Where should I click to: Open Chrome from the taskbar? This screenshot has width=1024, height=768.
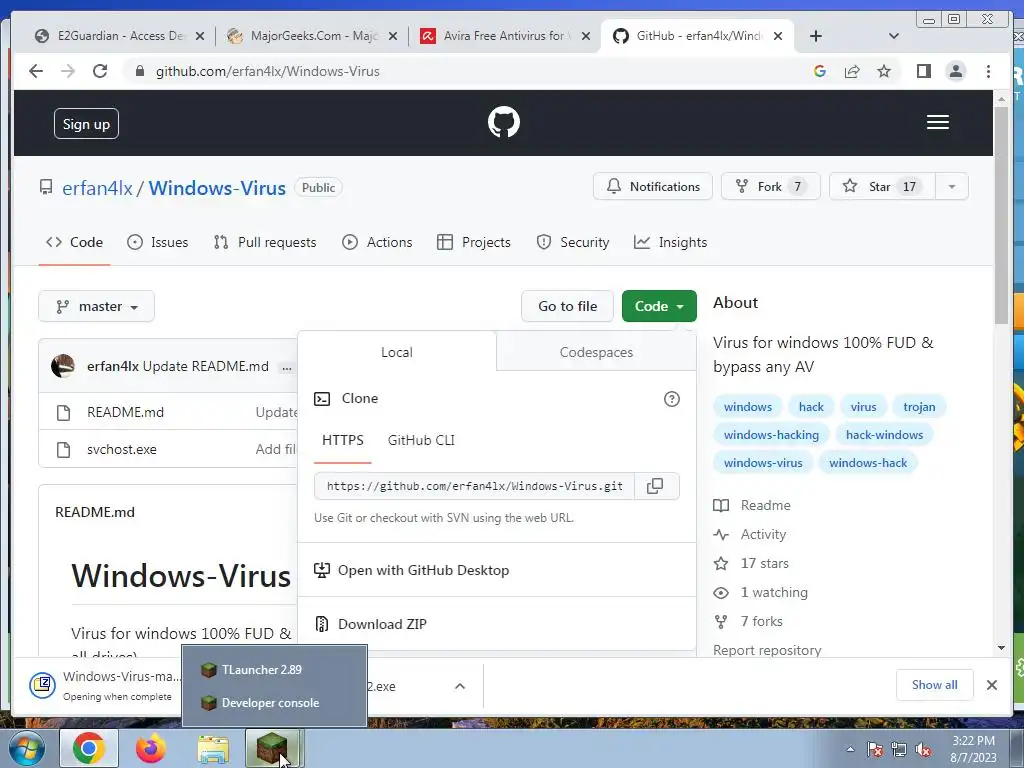coord(89,748)
